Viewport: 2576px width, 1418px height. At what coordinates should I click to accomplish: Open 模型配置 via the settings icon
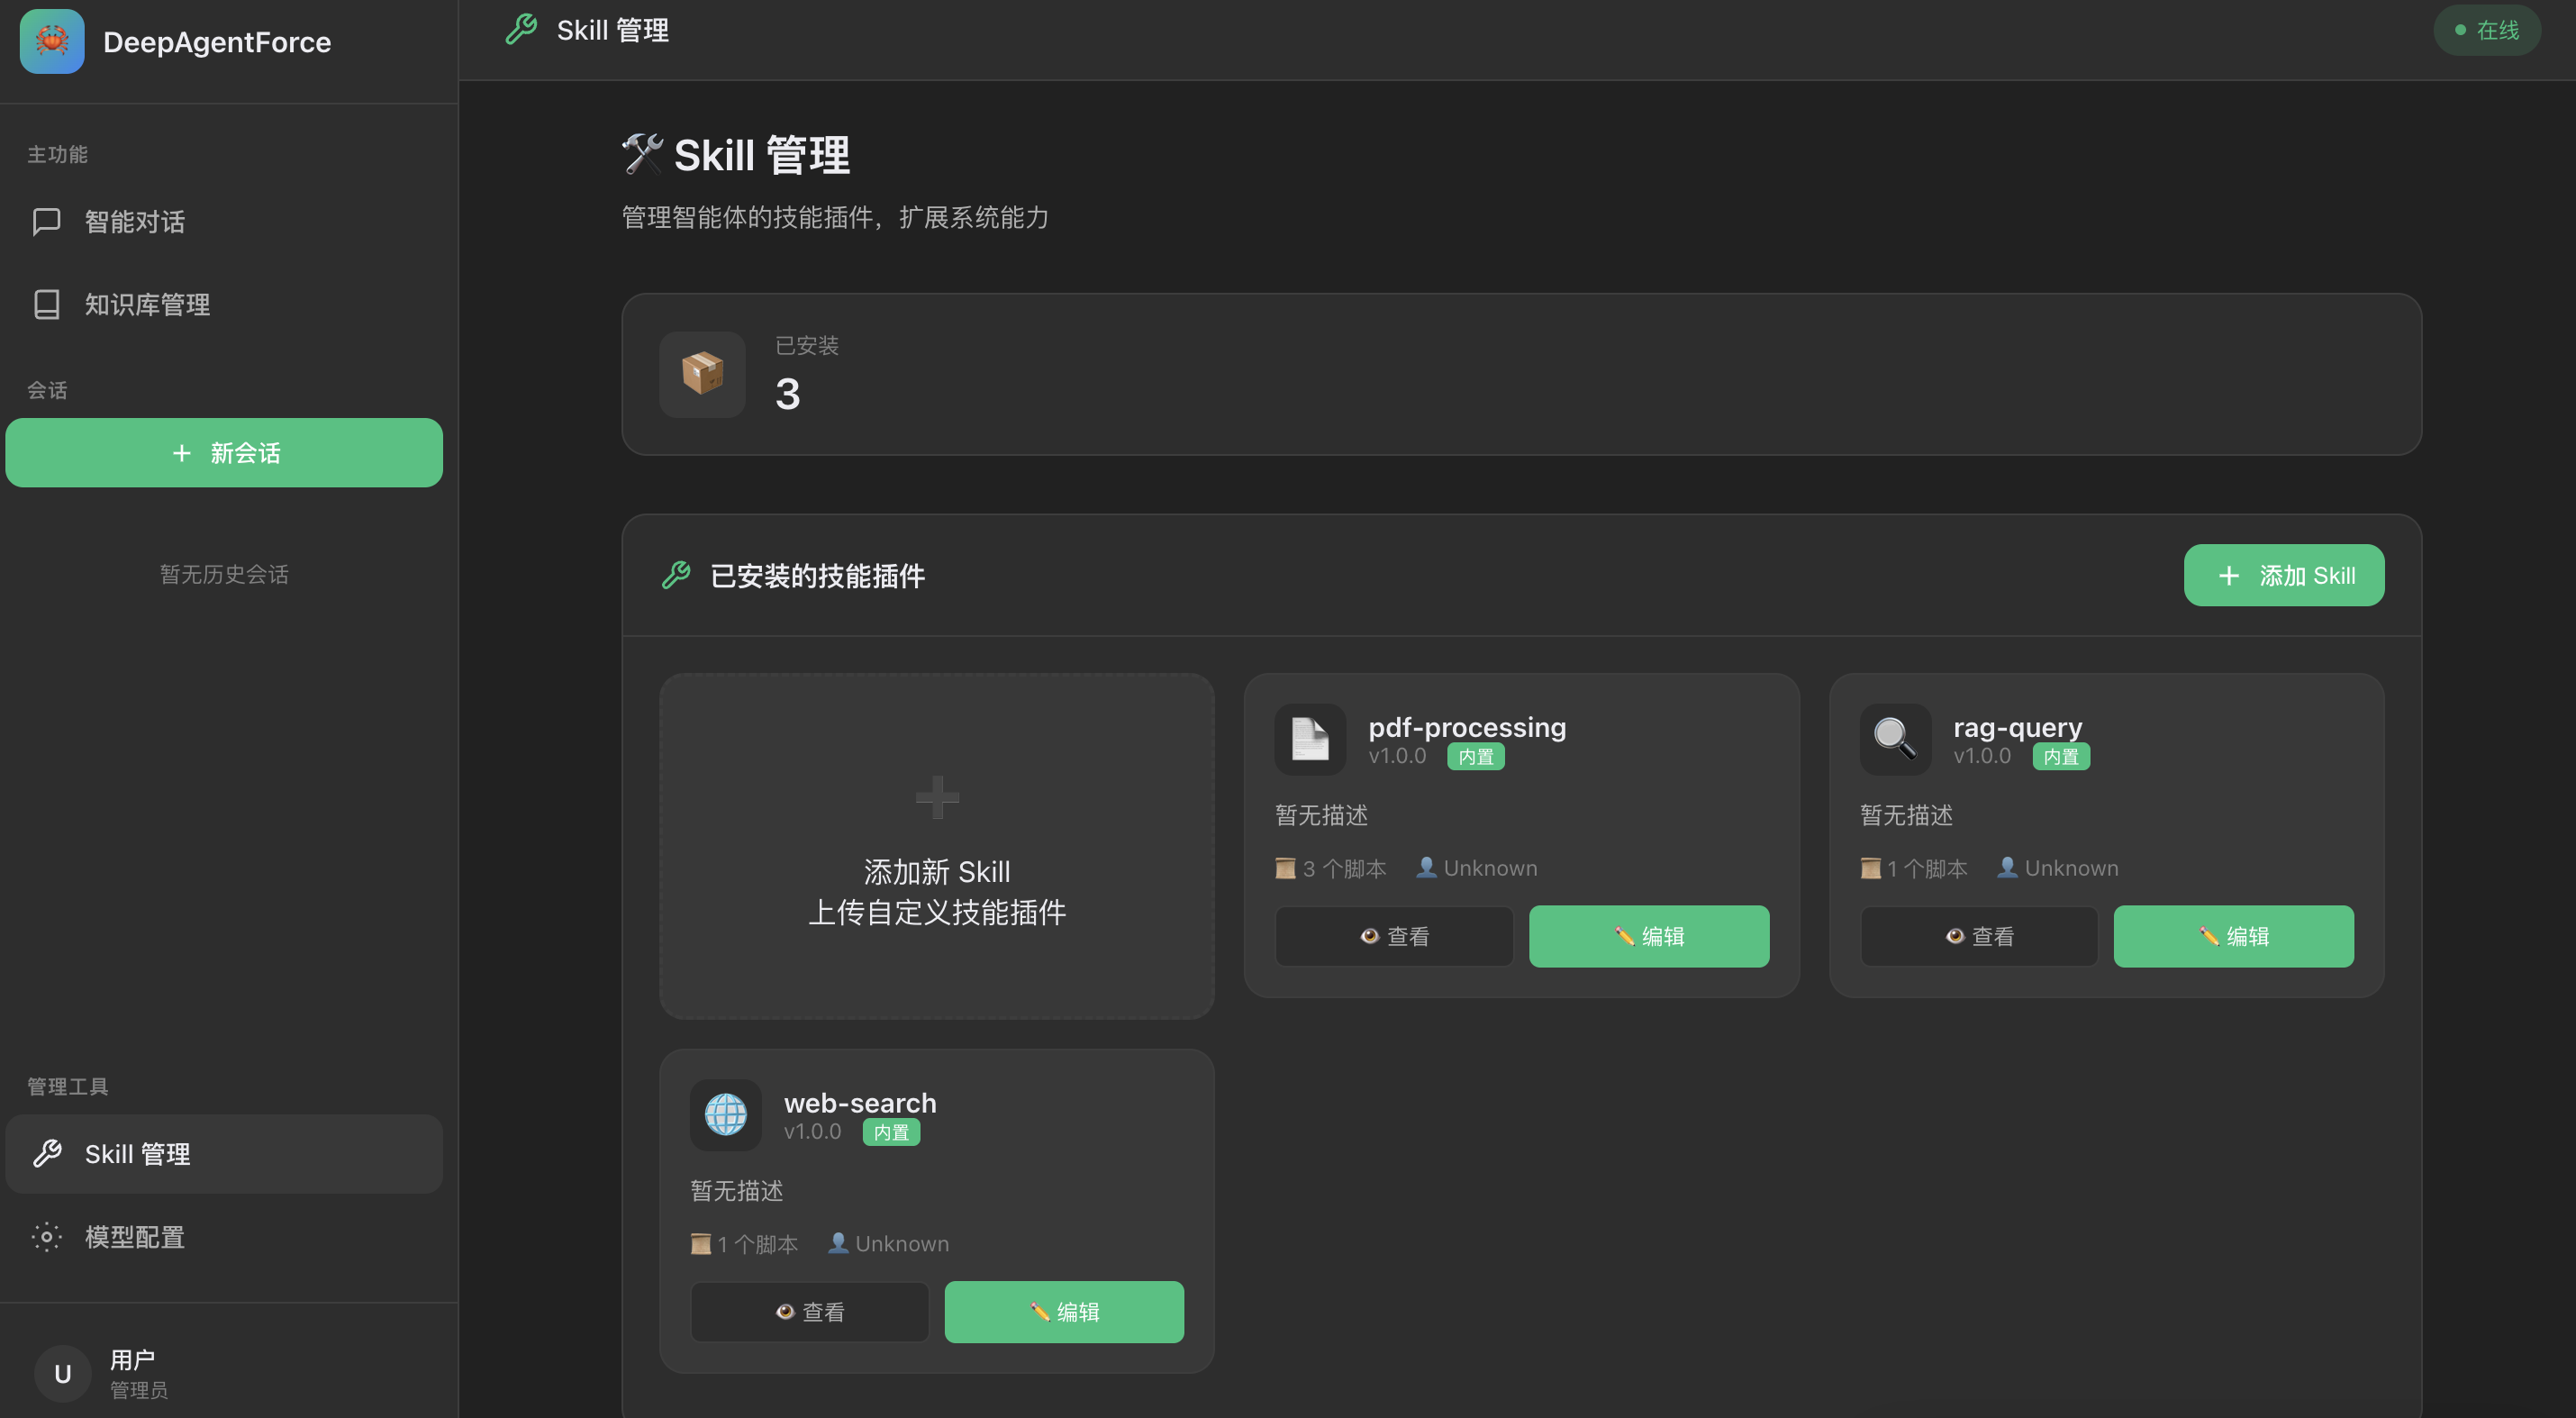pos(46,1237)
